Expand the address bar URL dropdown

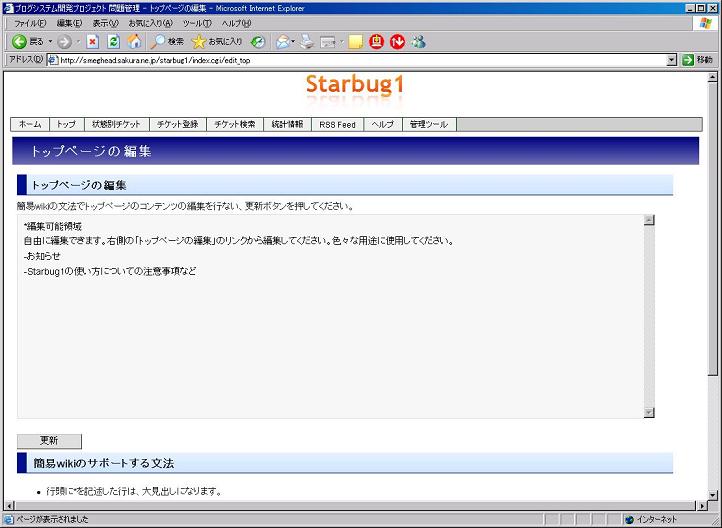[672, 60]
